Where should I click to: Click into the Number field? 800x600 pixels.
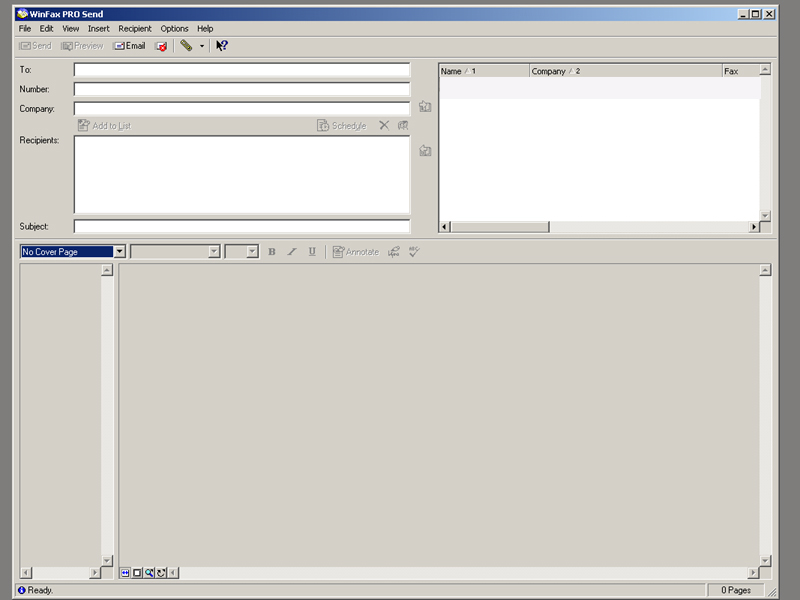[x=242, y=89]
